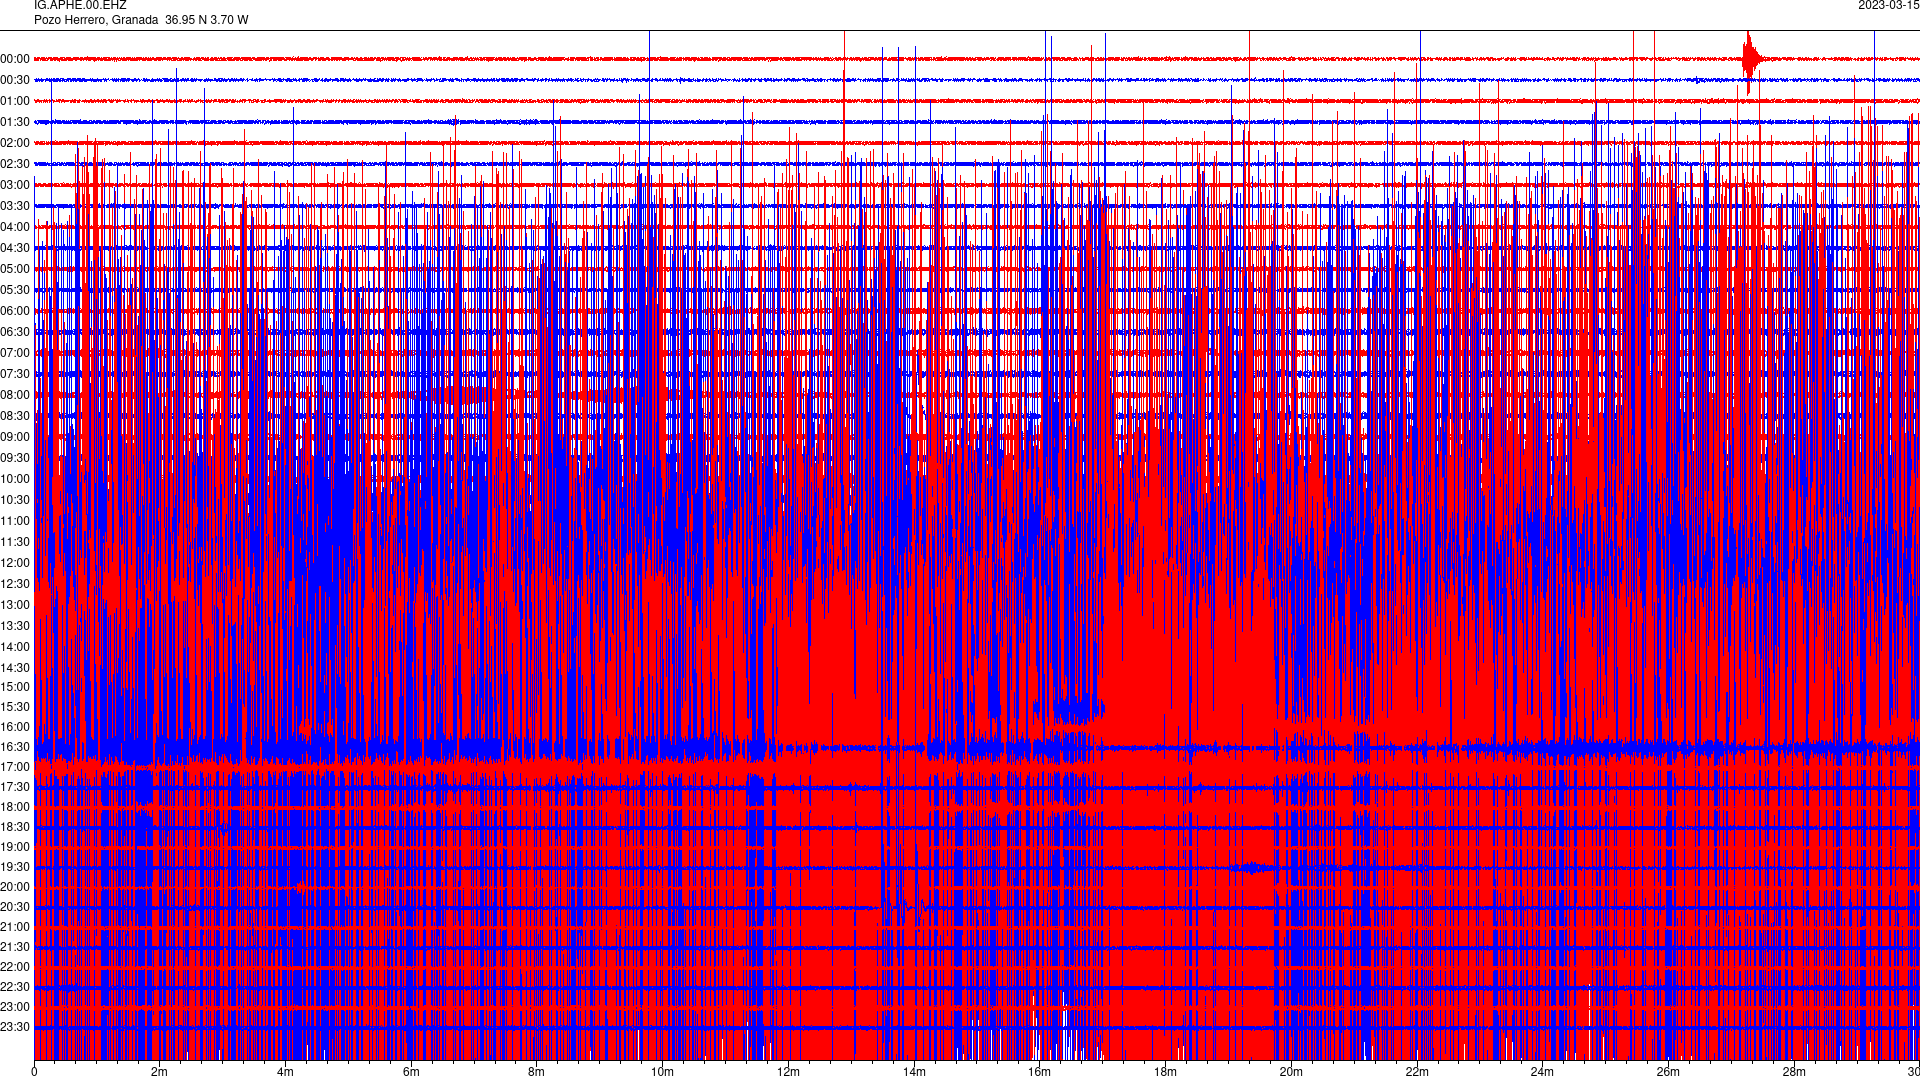Select the 22:00 time row label
The width and height of the screenshot is (1920, 1080).
(15, 967)
